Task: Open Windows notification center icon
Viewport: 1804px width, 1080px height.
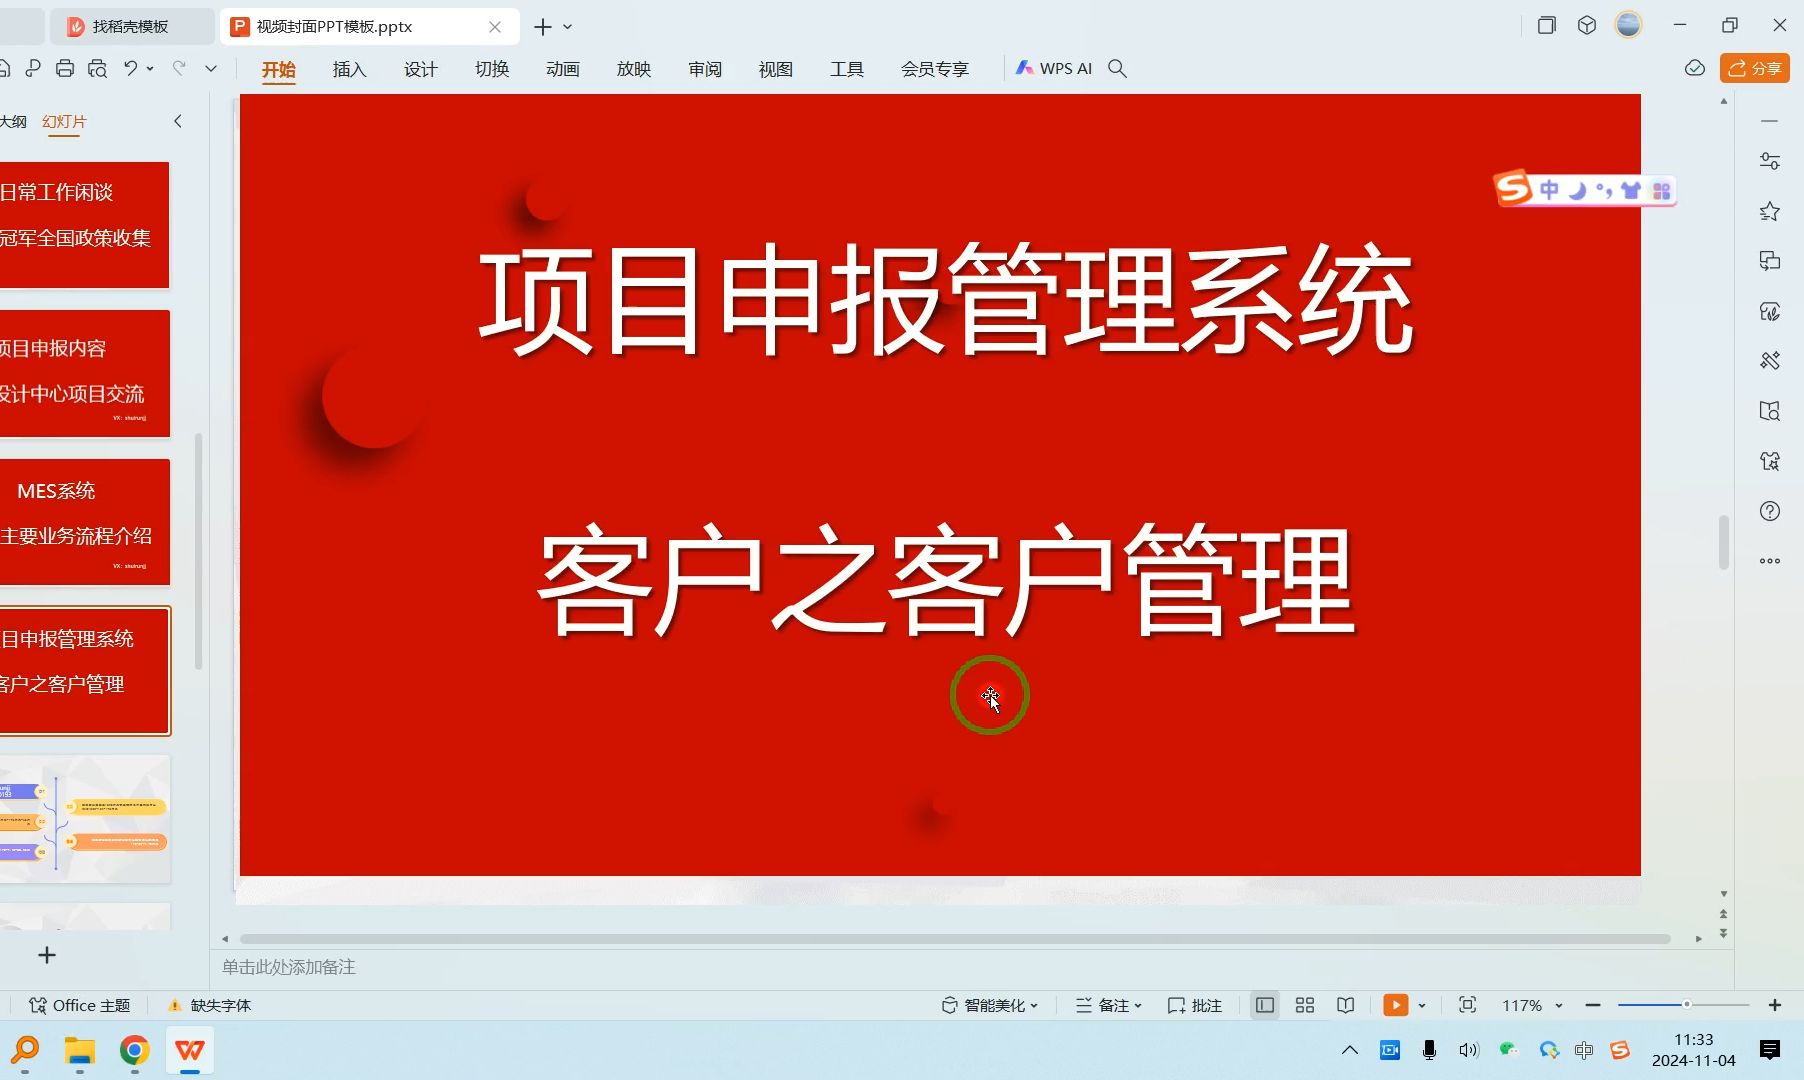Action: coord(1770,1050)
